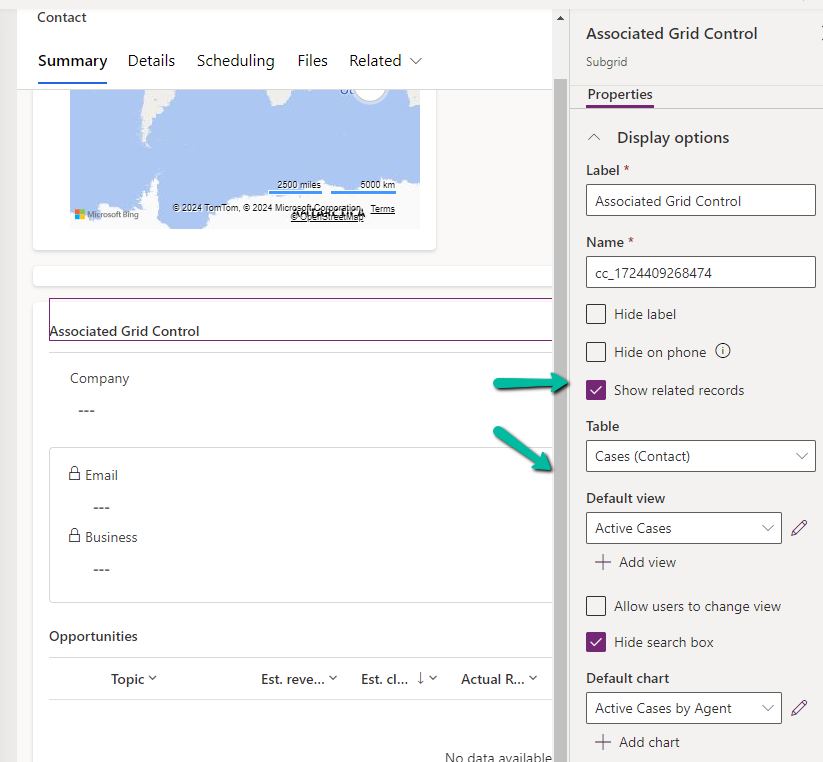Edit the Active Cases view with pencil icon
The height and width of the screenshot is (762, 823).
[x=799, y=528]
